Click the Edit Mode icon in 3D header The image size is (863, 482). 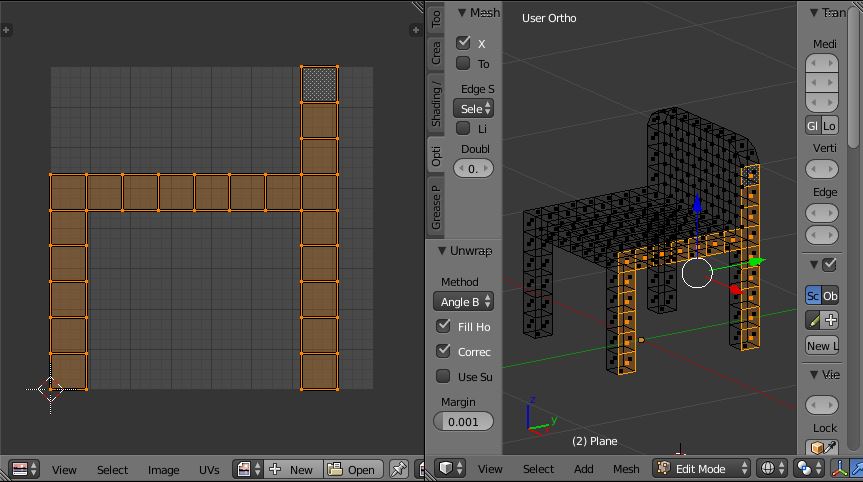click(664, 468)
